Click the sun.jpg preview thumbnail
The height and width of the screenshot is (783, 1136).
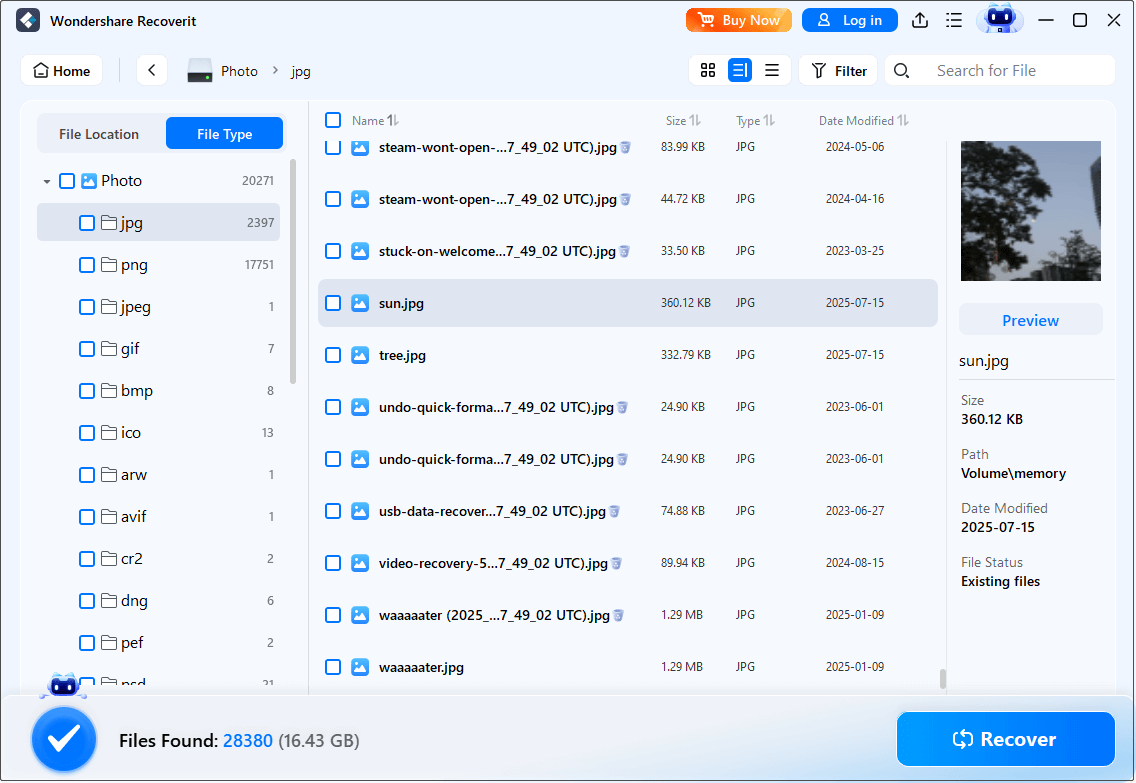point(1030,211)
